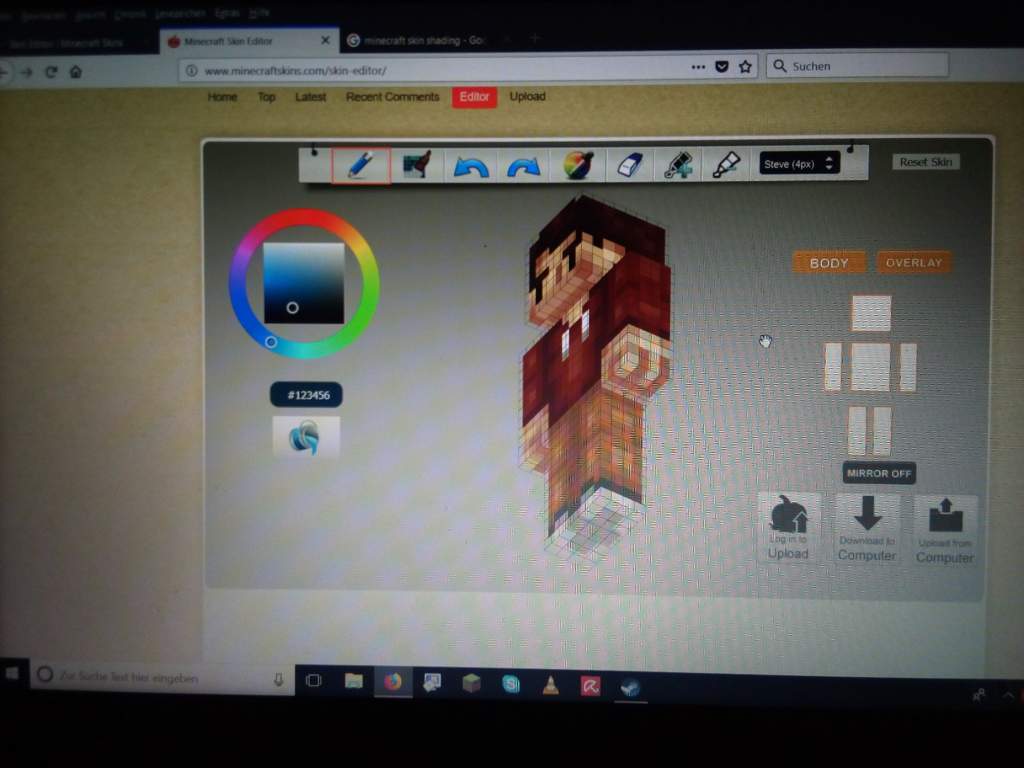The height and width of the screenshot is (768, 1024).
Task: Select the paint bucket fill tool
Action: (x=678, y=166)
